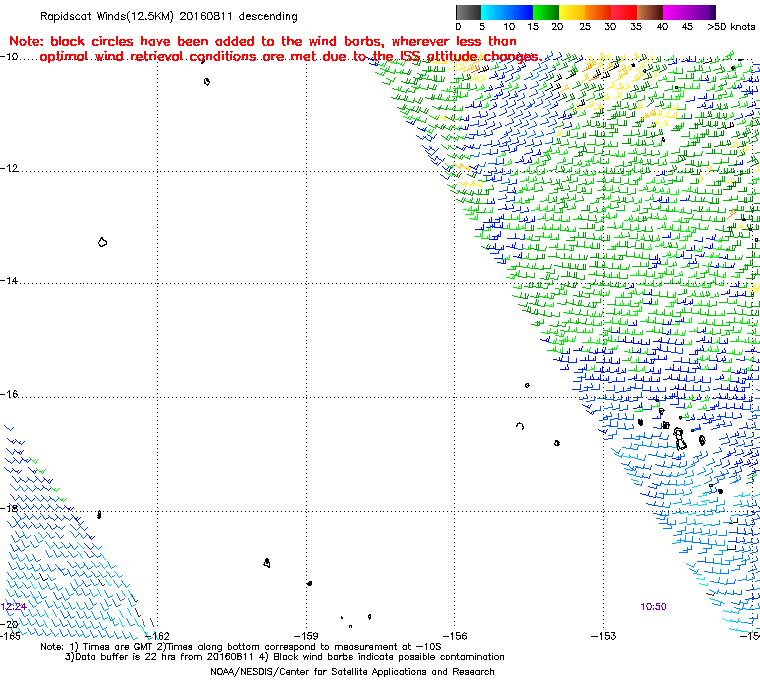Click the brown 35-40 knots legend segment

point(650,12)
